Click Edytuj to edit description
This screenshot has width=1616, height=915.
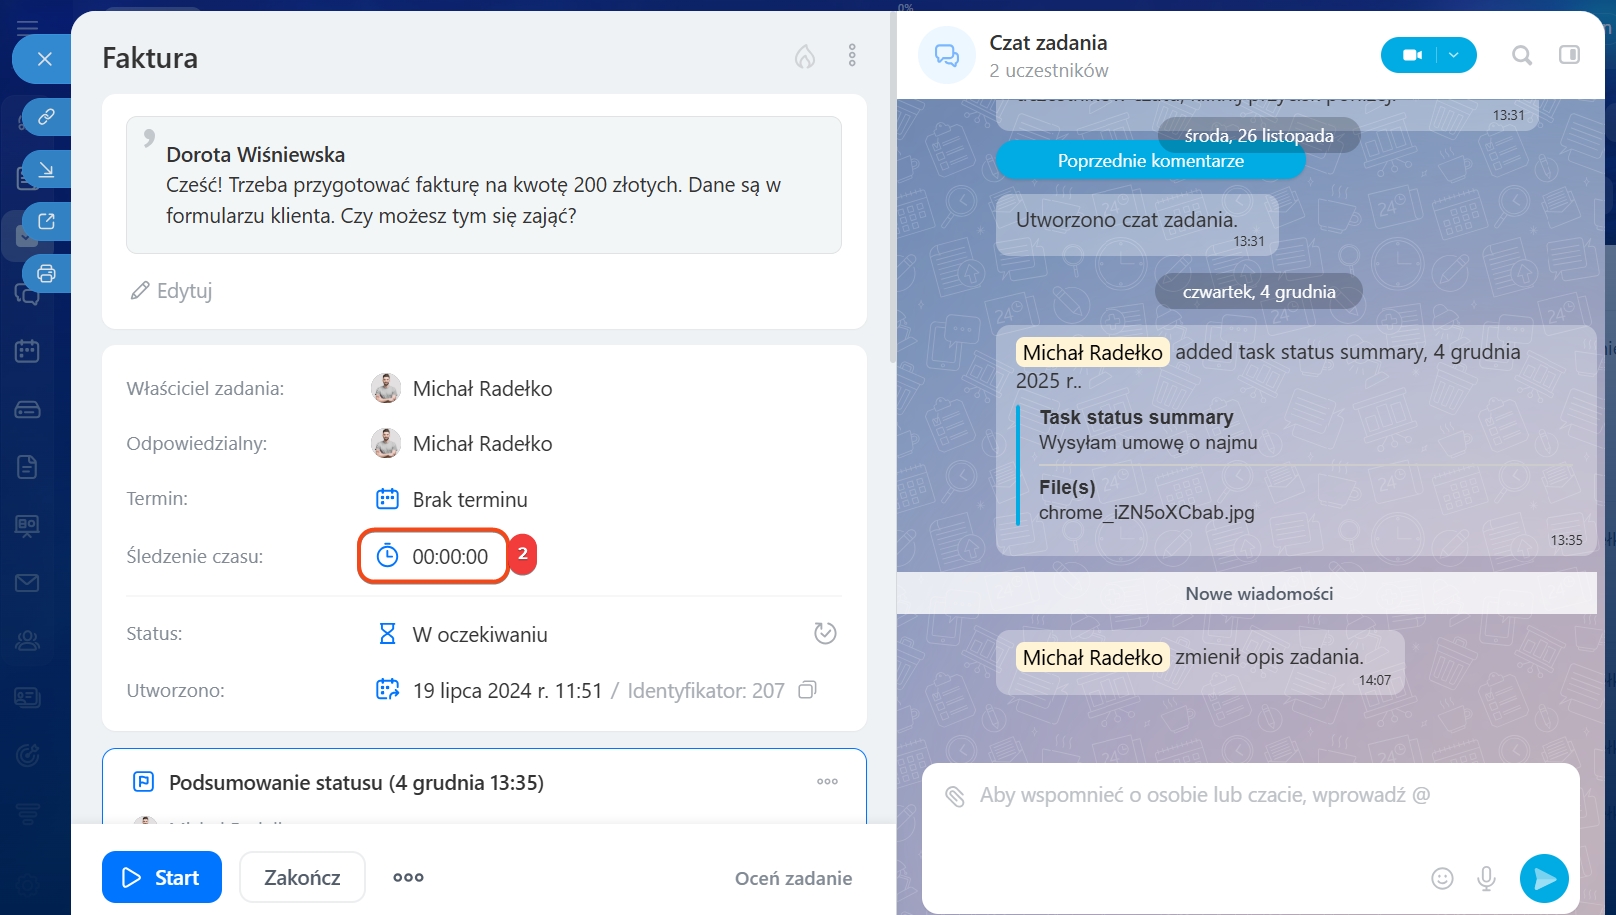point(171,291)
